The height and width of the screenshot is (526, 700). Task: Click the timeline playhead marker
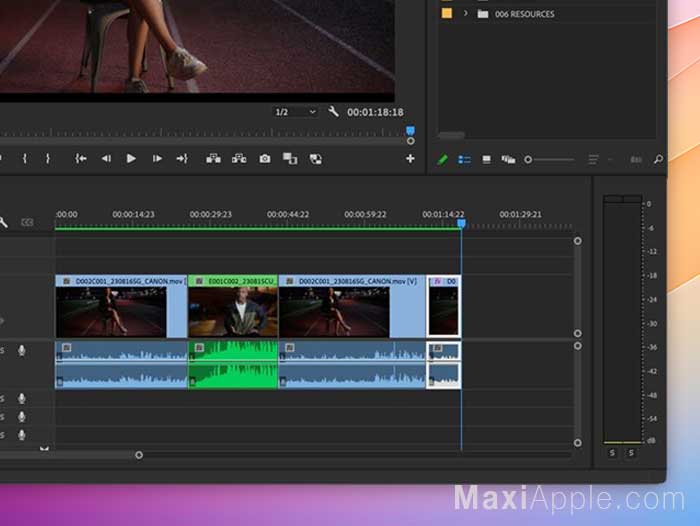(x=462, y=223)
